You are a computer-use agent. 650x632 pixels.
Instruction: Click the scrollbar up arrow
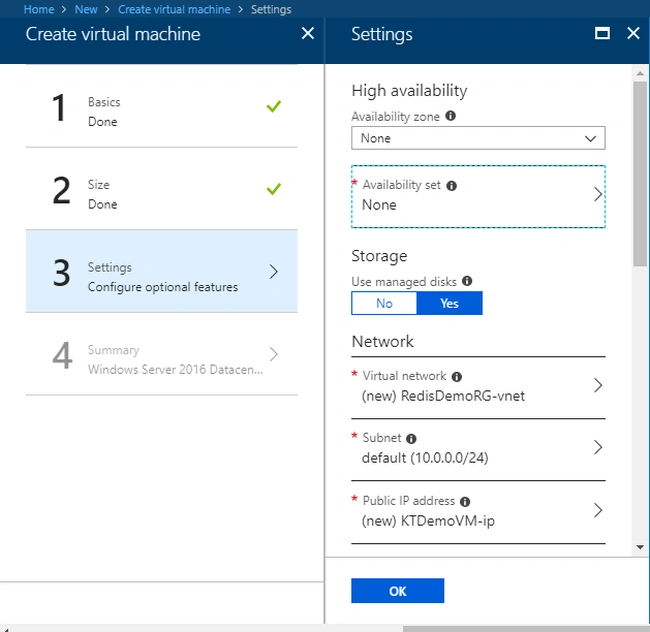pos(640,73)
